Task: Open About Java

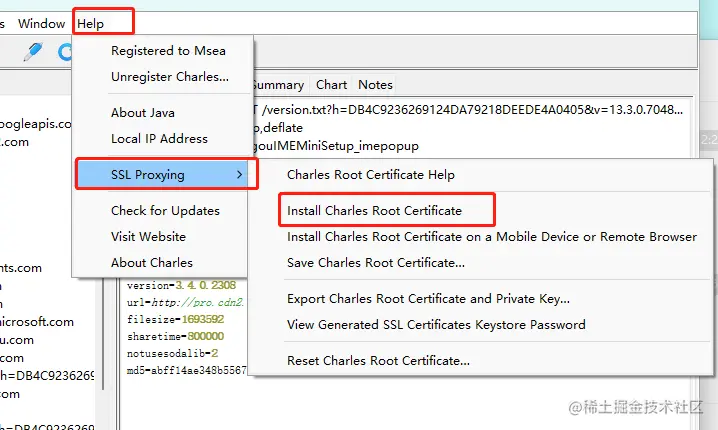Action: pyautogui.click(x=143, y=113)
